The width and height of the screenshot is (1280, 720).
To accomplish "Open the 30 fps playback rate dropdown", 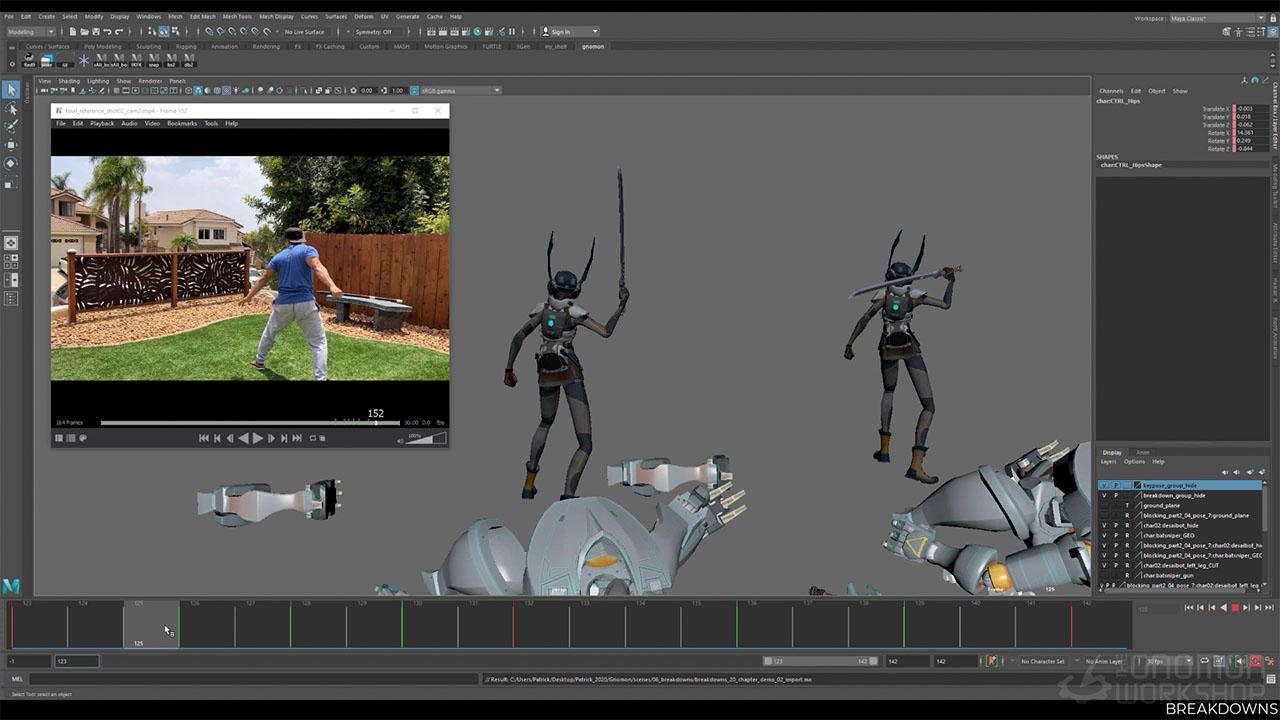I will tap(1166, 661).
